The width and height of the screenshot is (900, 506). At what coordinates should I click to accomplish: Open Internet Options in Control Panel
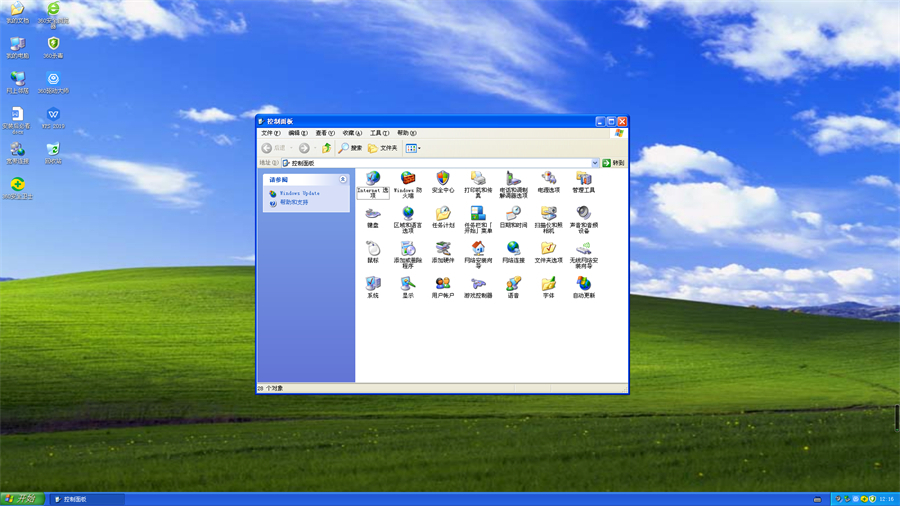click(x=373, y=184)
